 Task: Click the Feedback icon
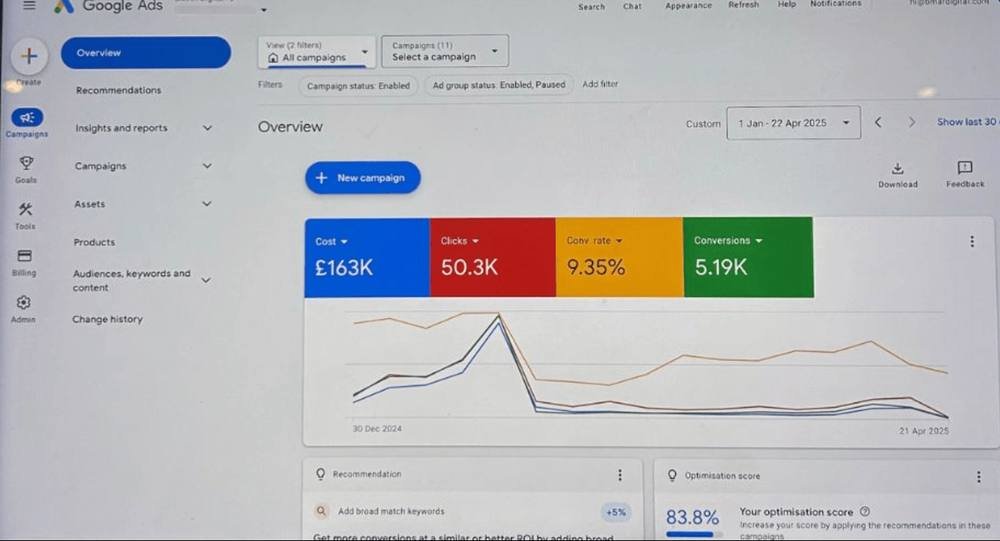(x=964, y=168)
